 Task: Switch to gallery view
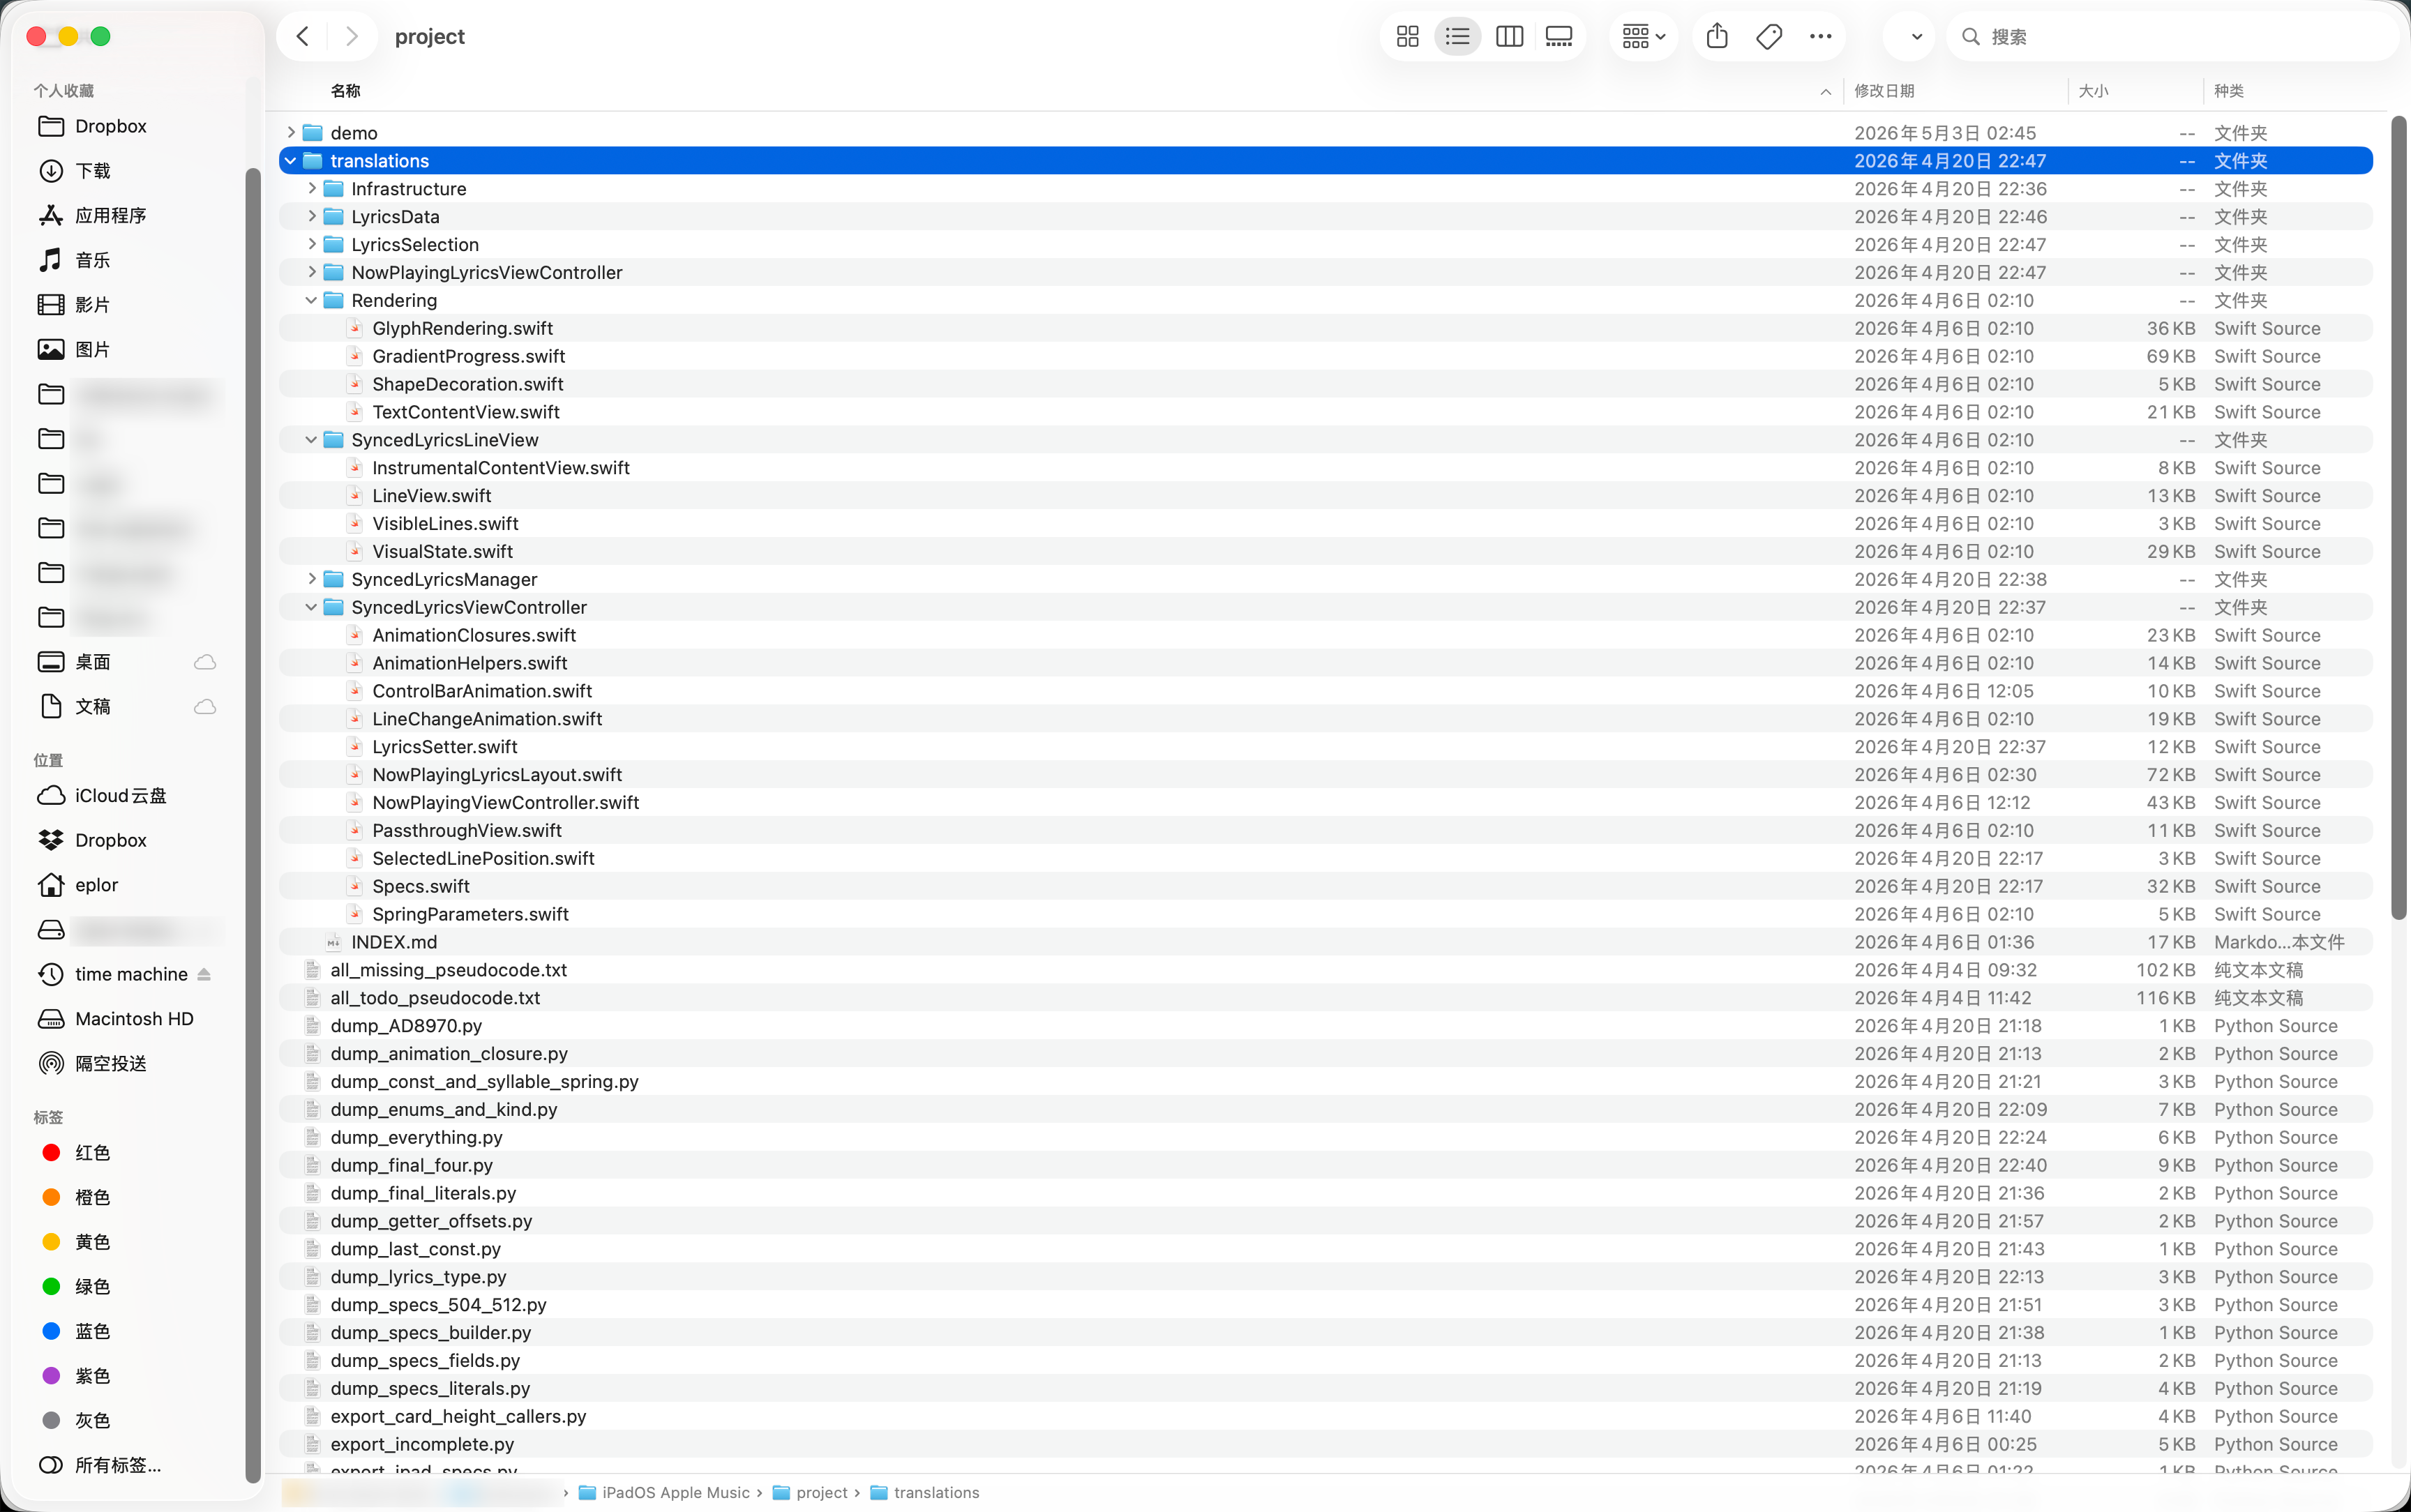[x=1559, y=37]
